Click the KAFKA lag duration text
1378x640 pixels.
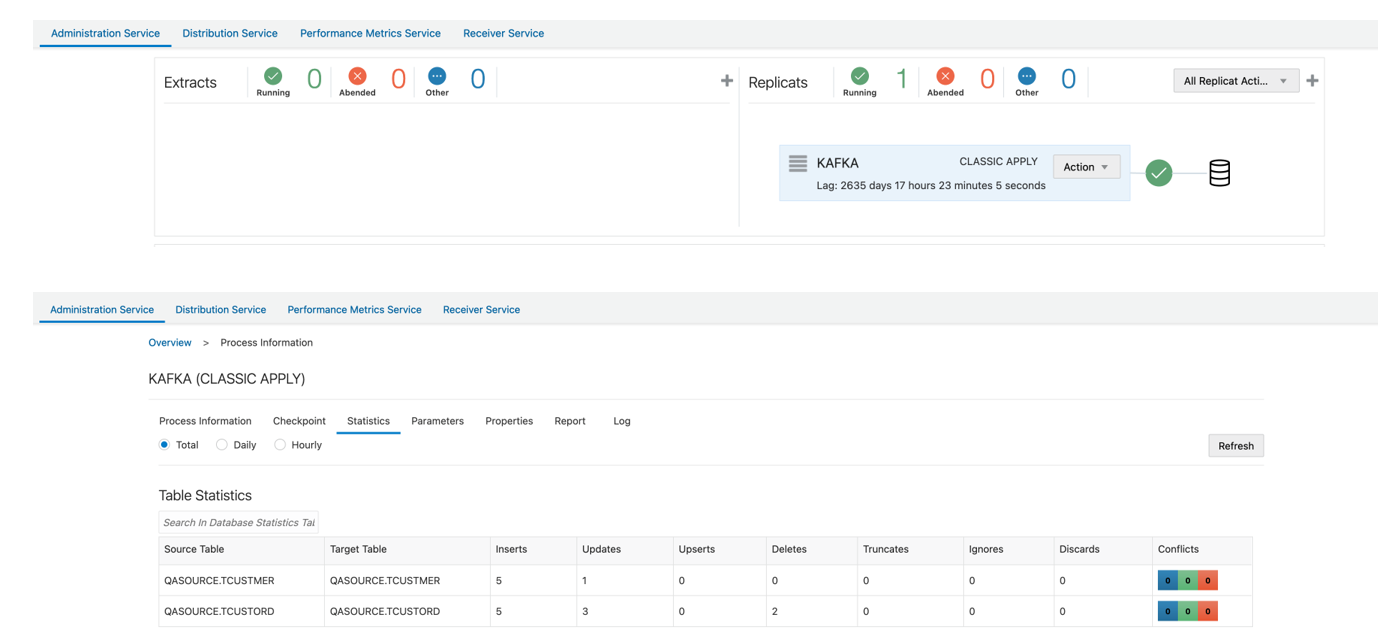931,185
